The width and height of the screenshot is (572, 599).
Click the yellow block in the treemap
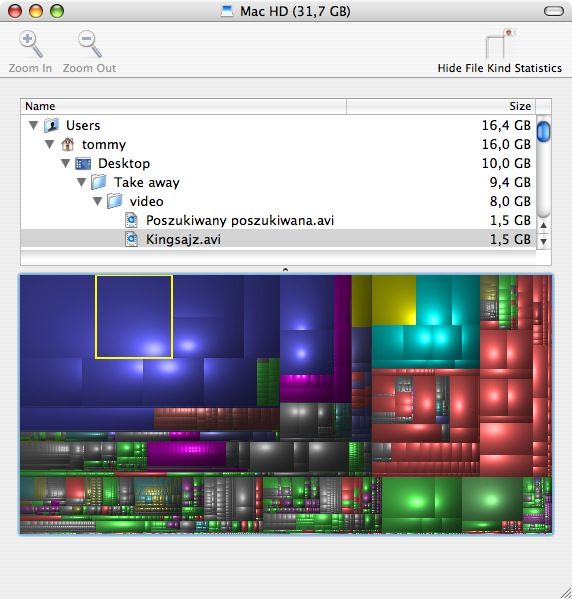pos(394,300)
